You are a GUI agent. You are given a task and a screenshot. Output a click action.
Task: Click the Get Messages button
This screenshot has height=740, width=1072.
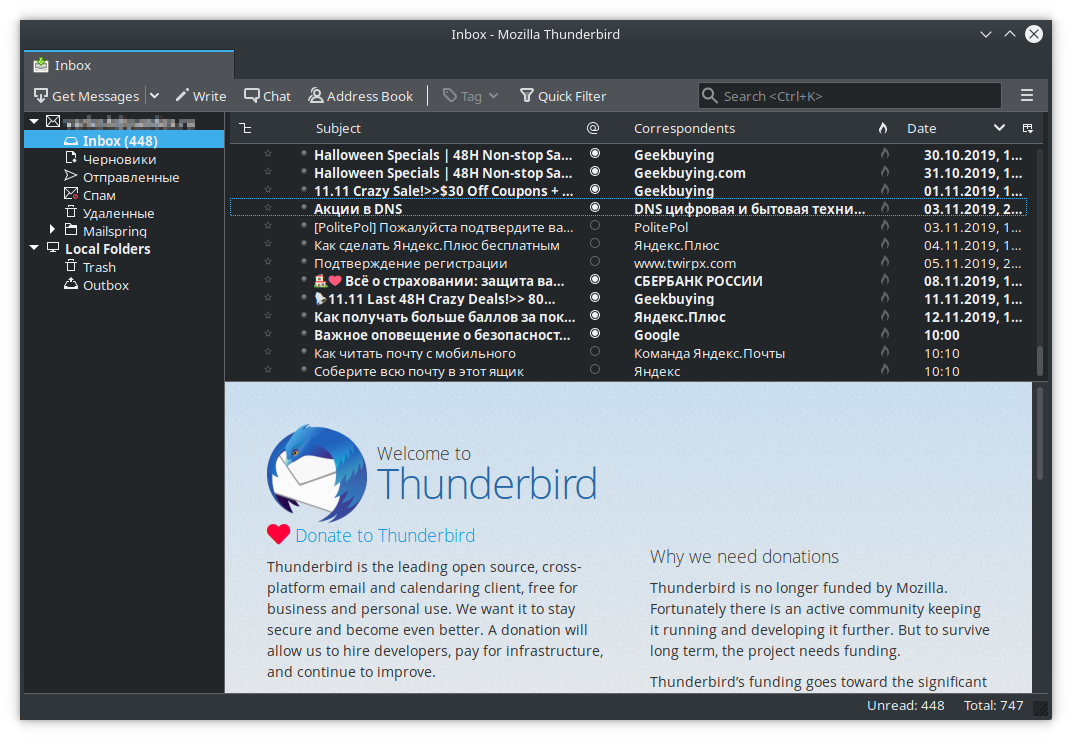[x=86, y=96]
